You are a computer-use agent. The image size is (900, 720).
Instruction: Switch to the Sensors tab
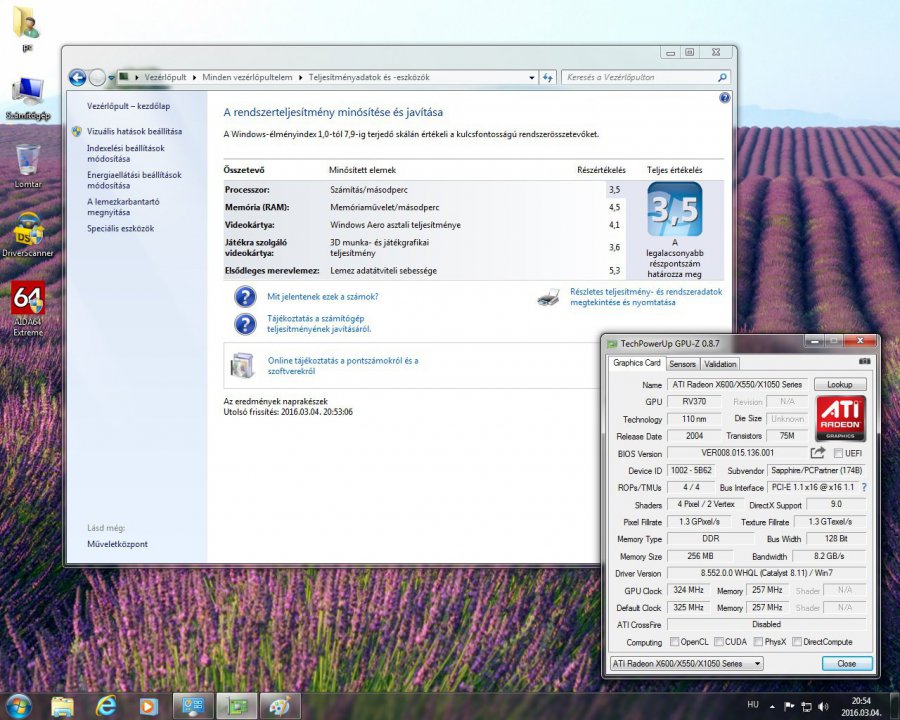click(x=682, y=364)
